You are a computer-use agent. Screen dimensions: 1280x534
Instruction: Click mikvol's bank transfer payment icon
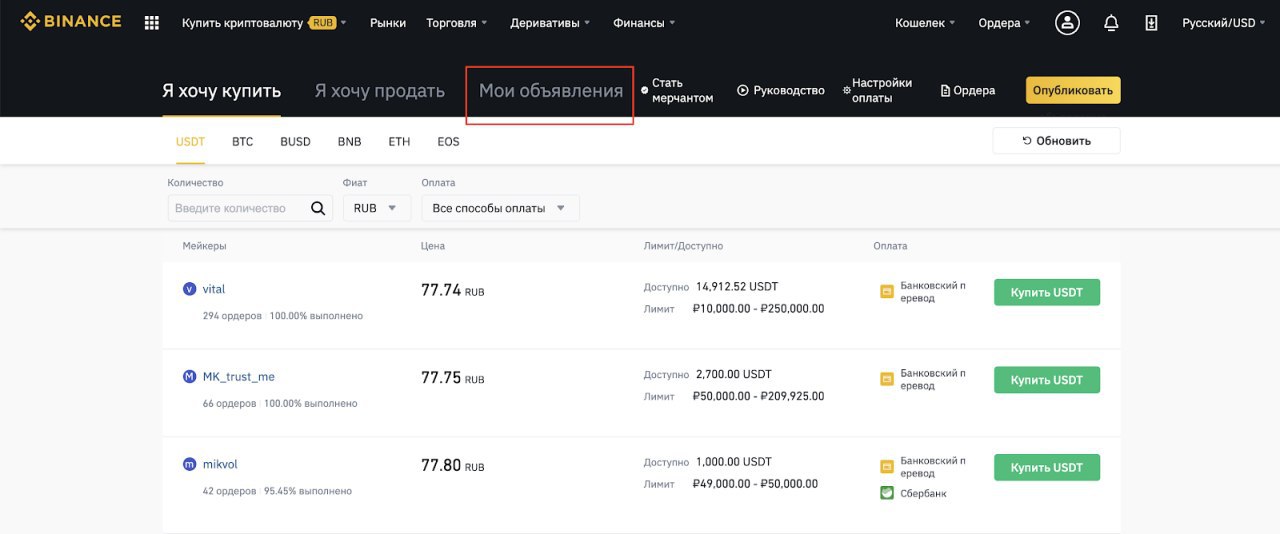(x=886, y=467)
